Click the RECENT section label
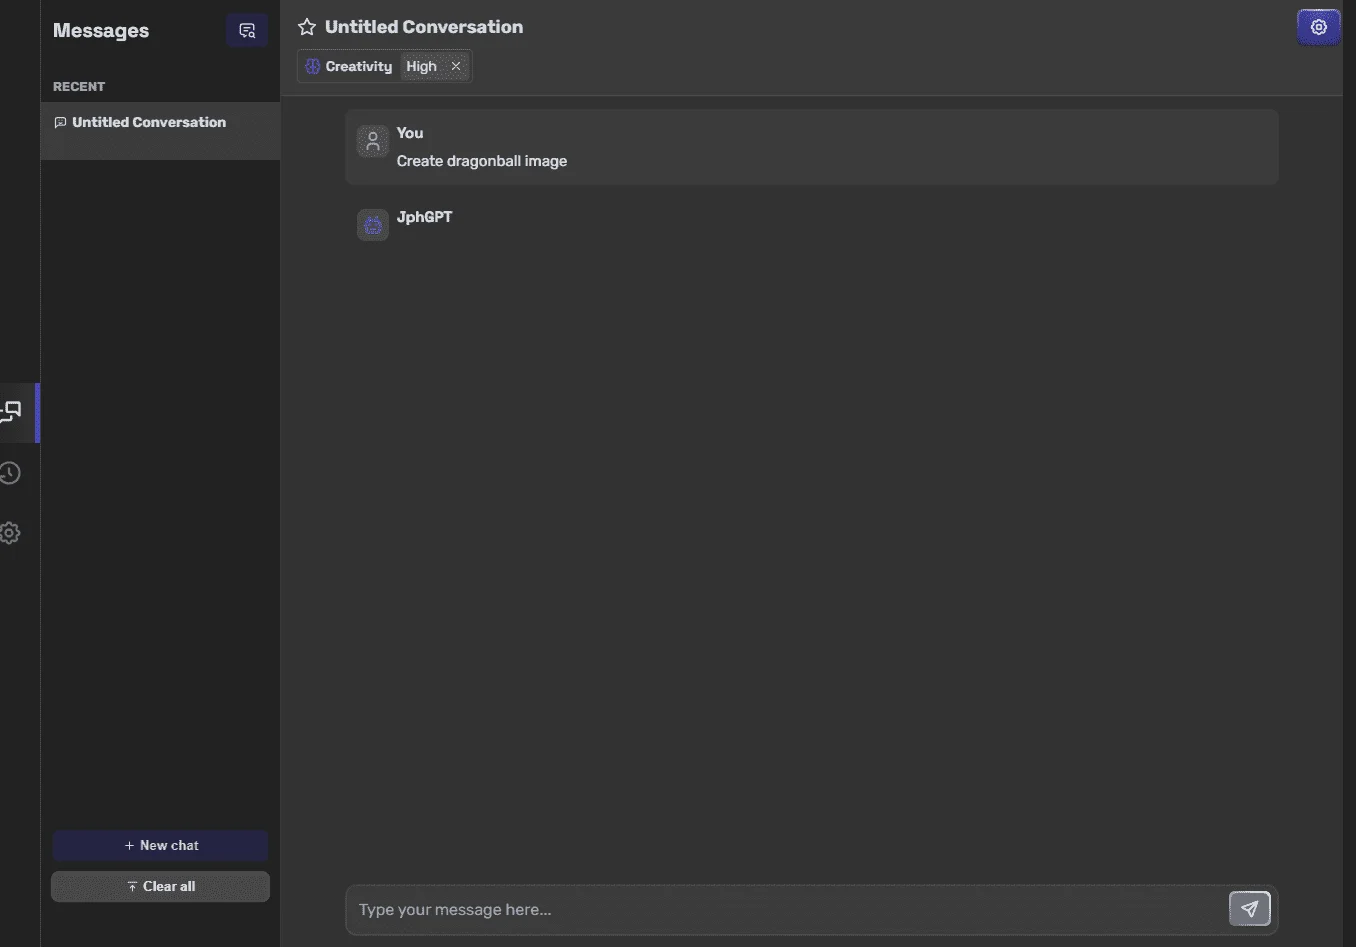The height and width of the screenshot is (947, 1356). (x=79, y=87)
